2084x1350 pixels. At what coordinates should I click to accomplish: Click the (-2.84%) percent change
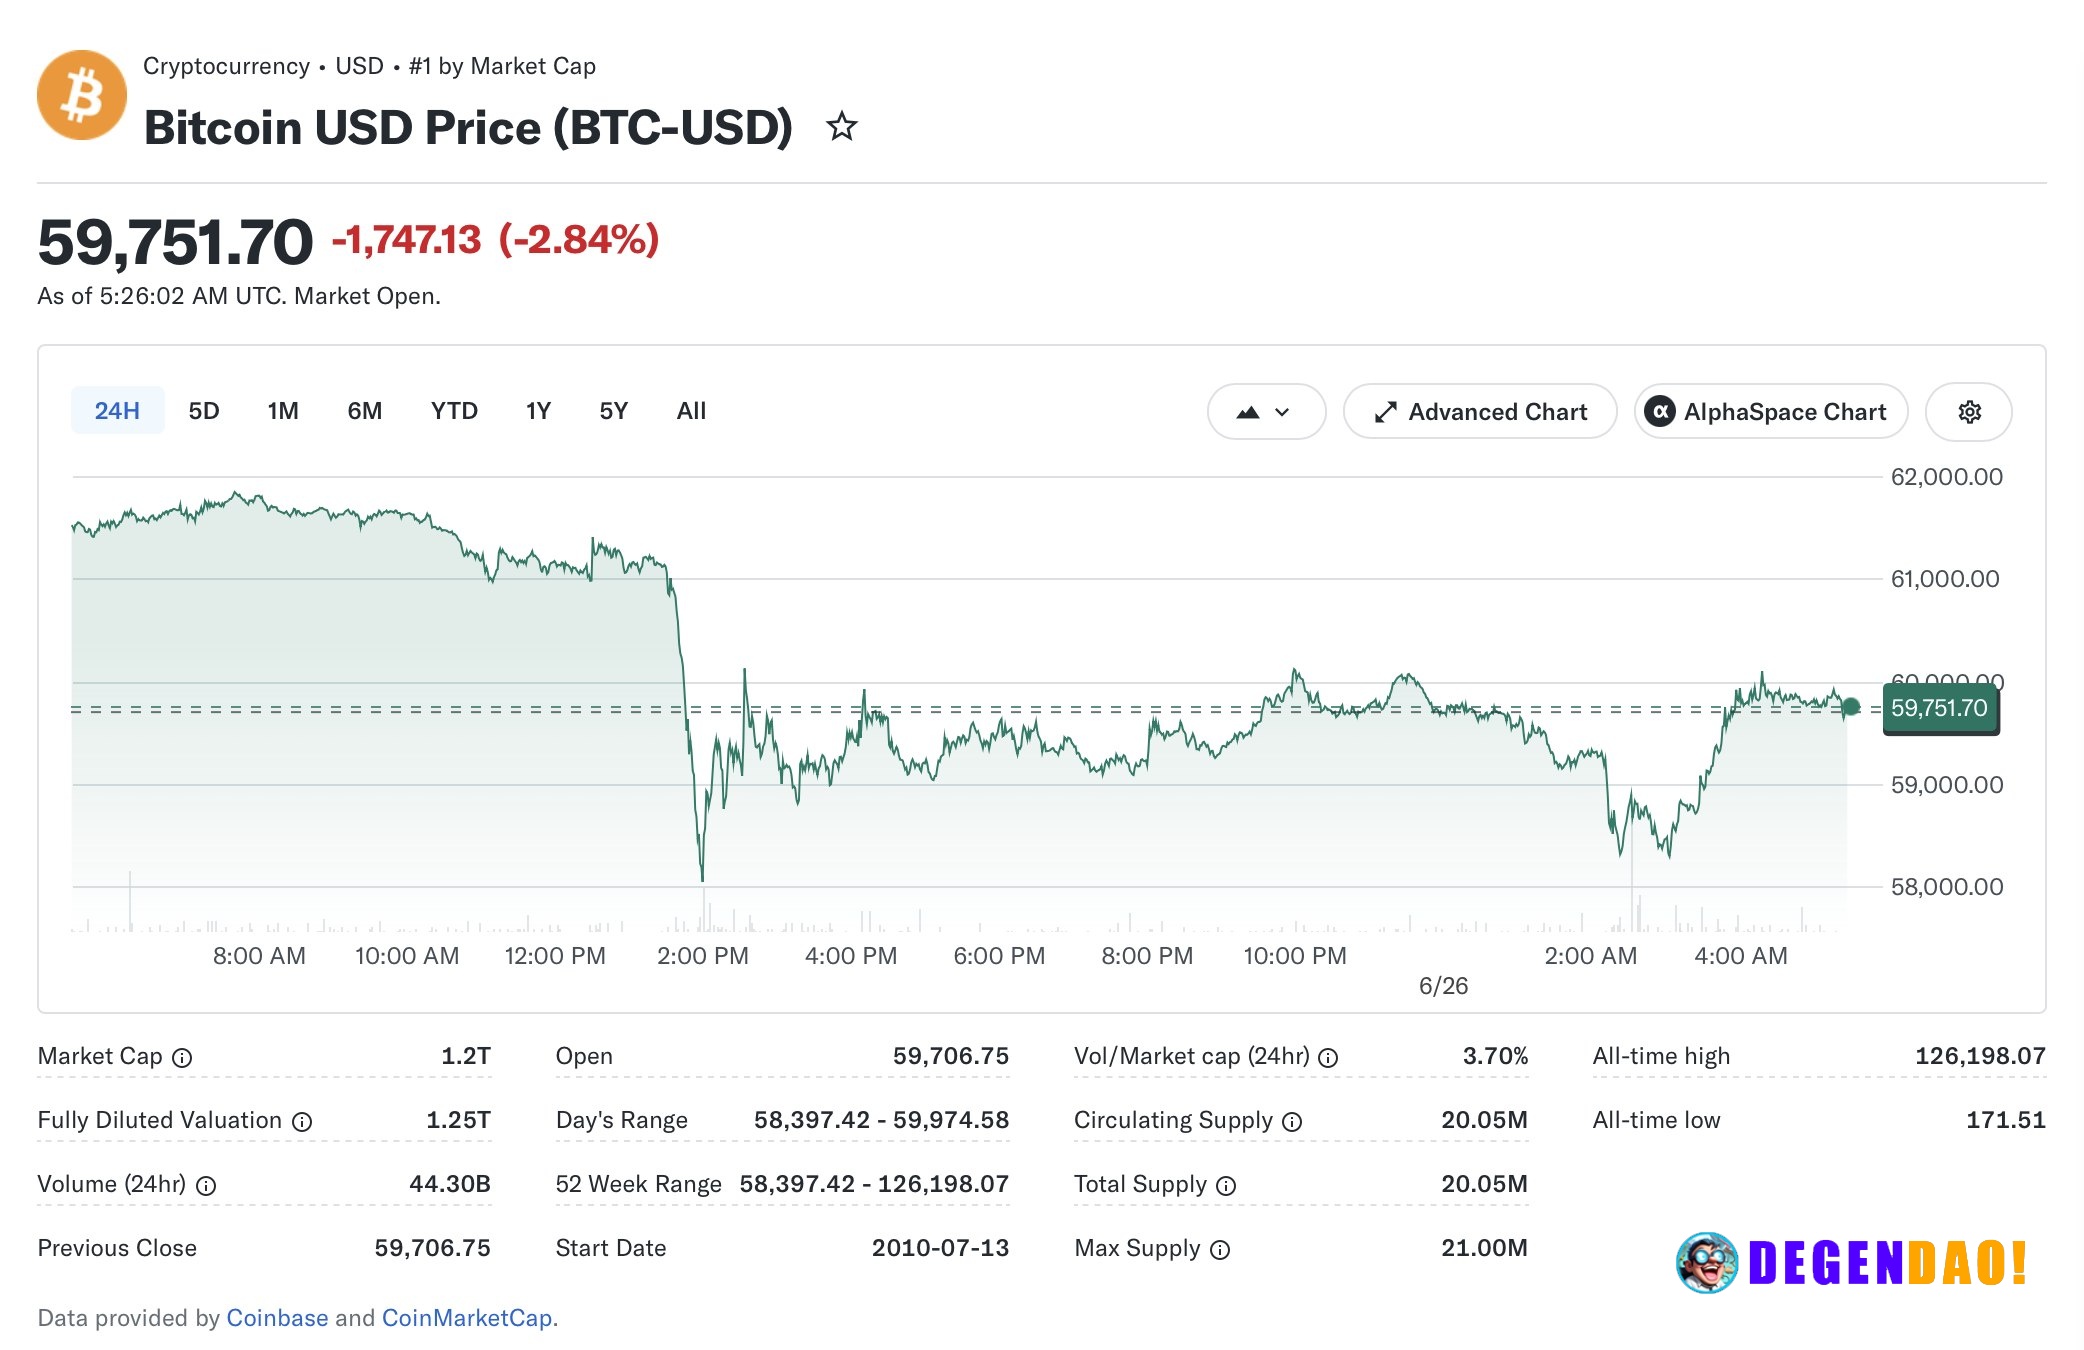tap(579, 240)
